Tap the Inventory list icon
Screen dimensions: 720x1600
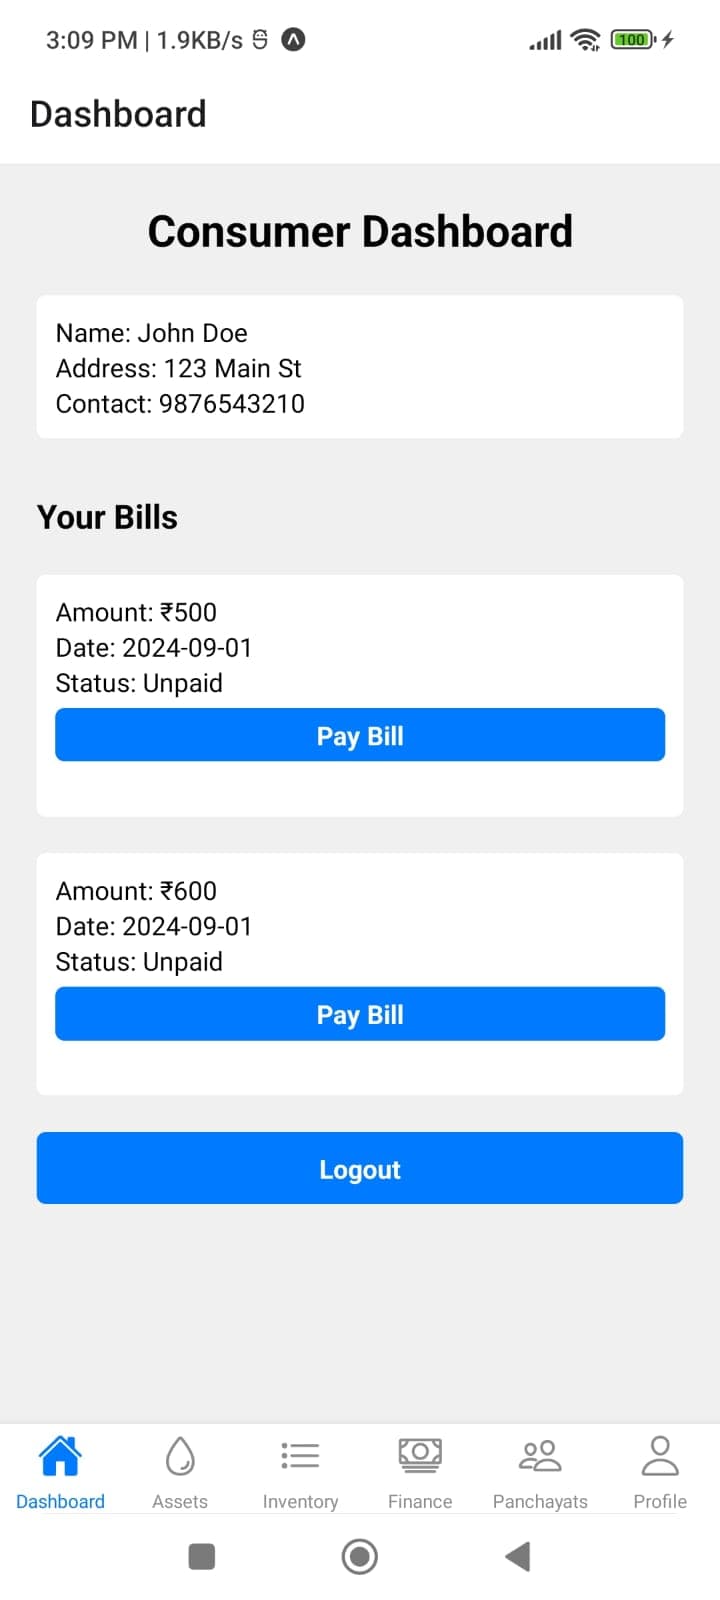pyautogui.click(x=300, y=1456)
